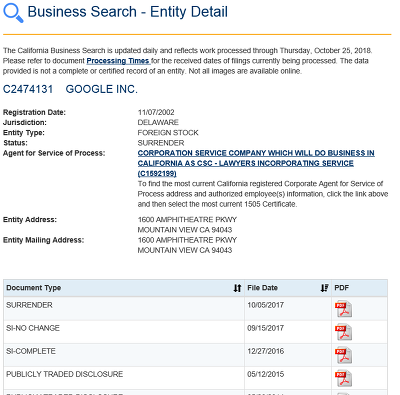Viewport: 400px width, 395px height.
Task: Open the SI-COMPLETE PDF icon
Action: point(343,355)
